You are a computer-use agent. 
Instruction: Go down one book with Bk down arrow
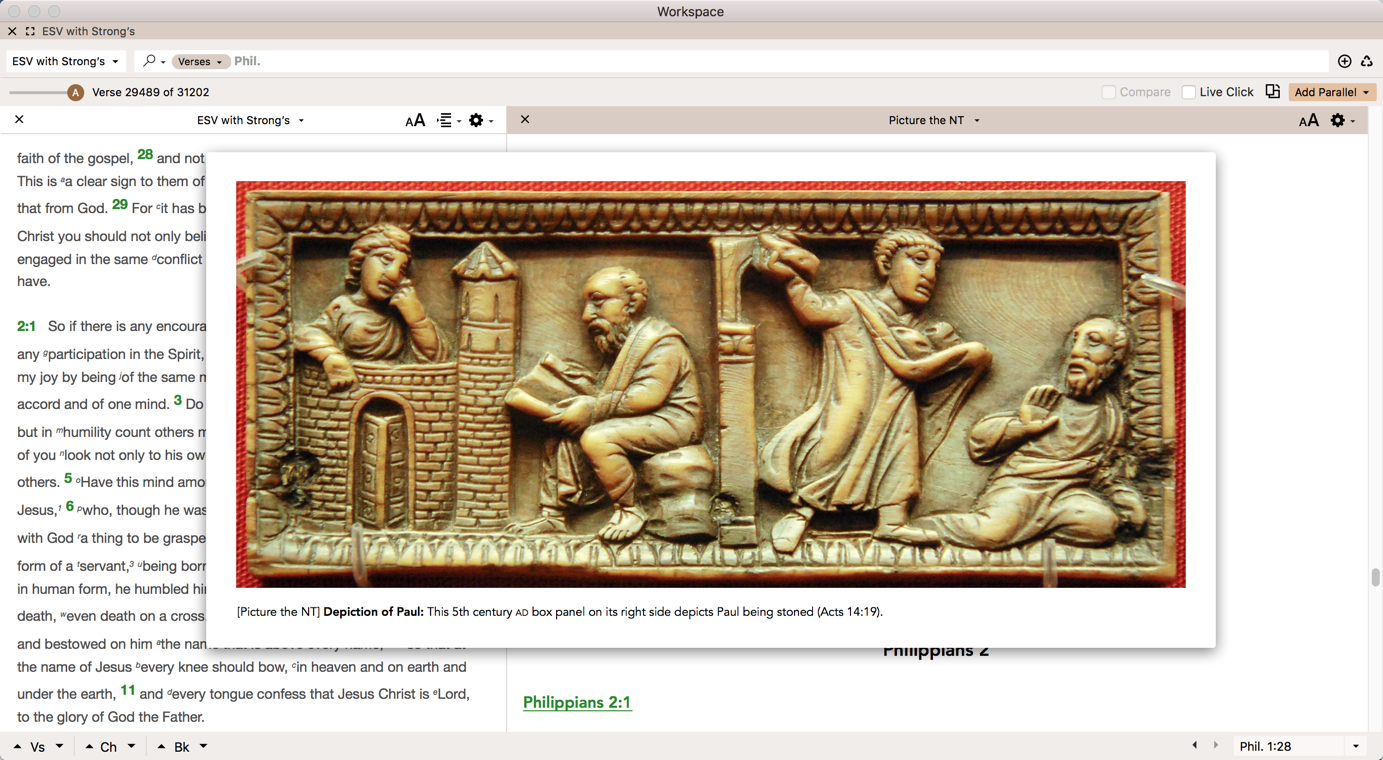coord(203,746)
